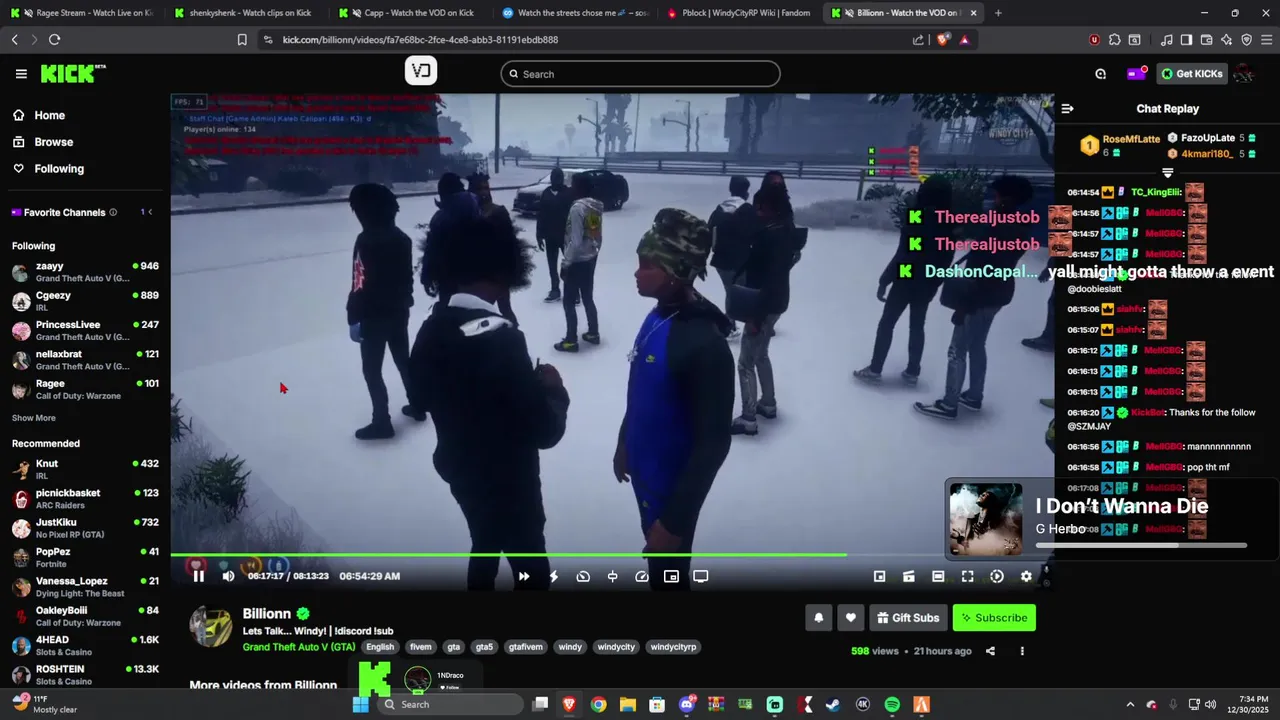The image size is (1280, 720).
Task: Open the Kick hamburger sidebar menu
Action: click(21, 74)
